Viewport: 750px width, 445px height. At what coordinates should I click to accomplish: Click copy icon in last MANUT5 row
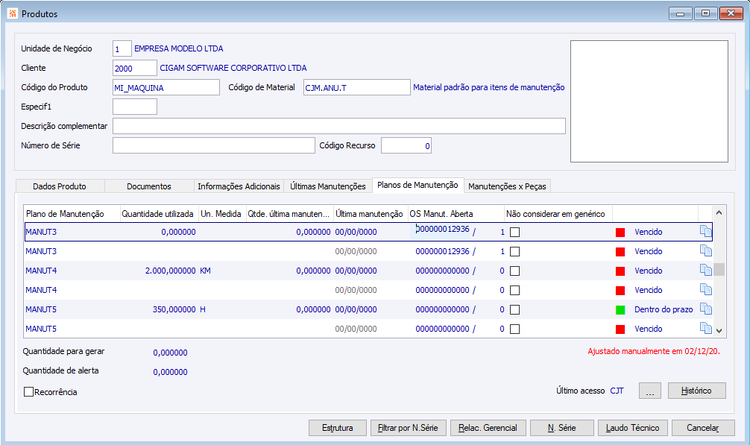click(x=706, y=328)
